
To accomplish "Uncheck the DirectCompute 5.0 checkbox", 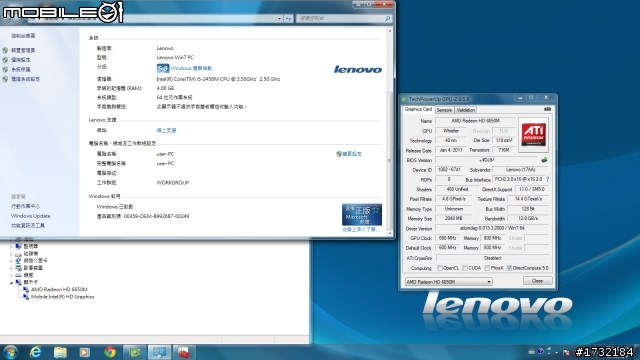I will [x=509, y=268].
